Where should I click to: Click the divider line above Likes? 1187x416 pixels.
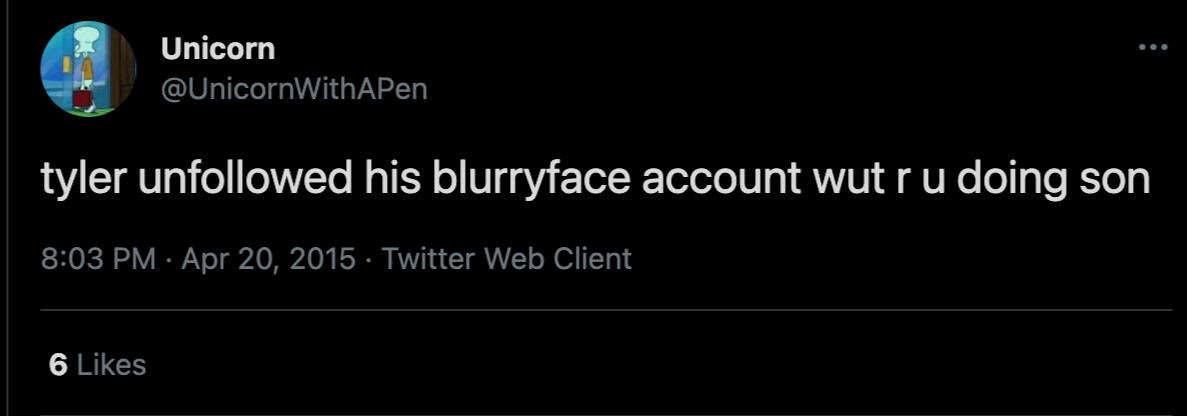[606, 310]
